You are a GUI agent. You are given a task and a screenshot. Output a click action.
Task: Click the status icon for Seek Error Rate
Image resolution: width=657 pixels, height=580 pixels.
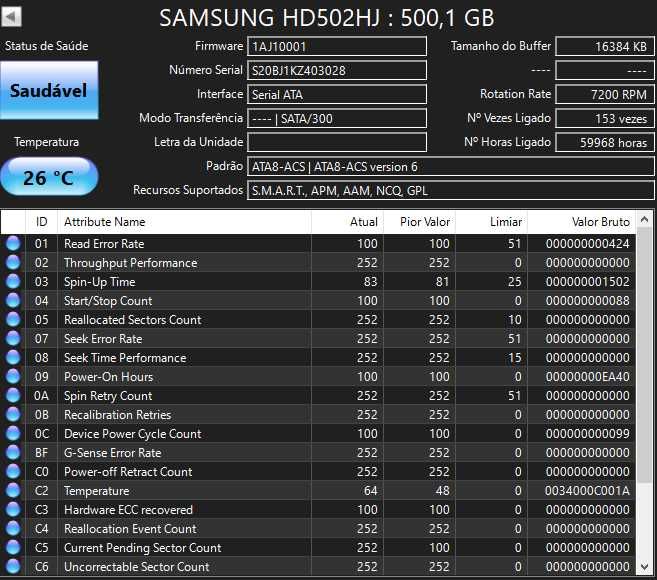pyautogui.click(x=13, y=339)
